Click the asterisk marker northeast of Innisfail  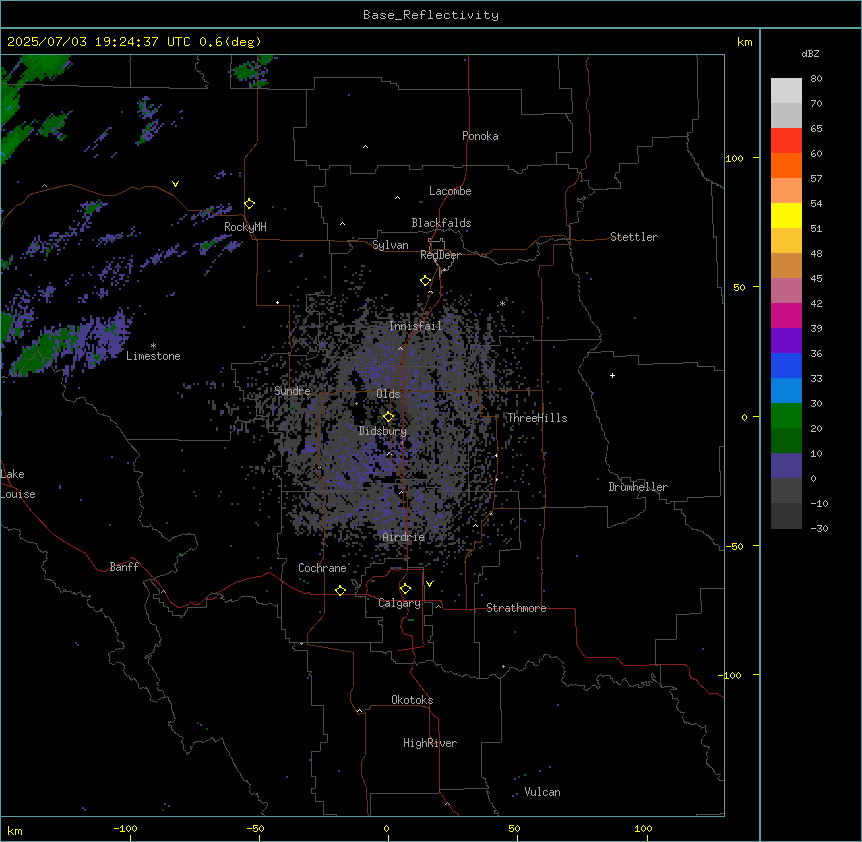(502, 303)
